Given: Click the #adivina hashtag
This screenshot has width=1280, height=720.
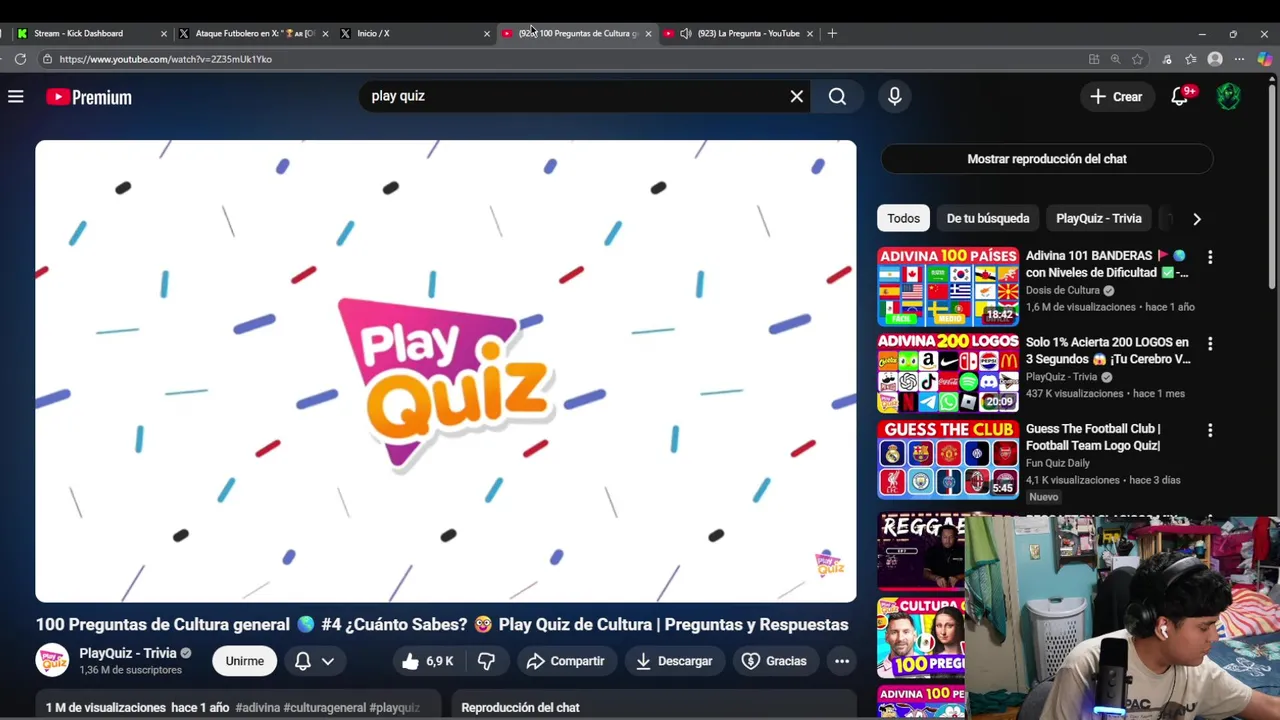Looking at the screenshot, I should (x=257, y=707).
